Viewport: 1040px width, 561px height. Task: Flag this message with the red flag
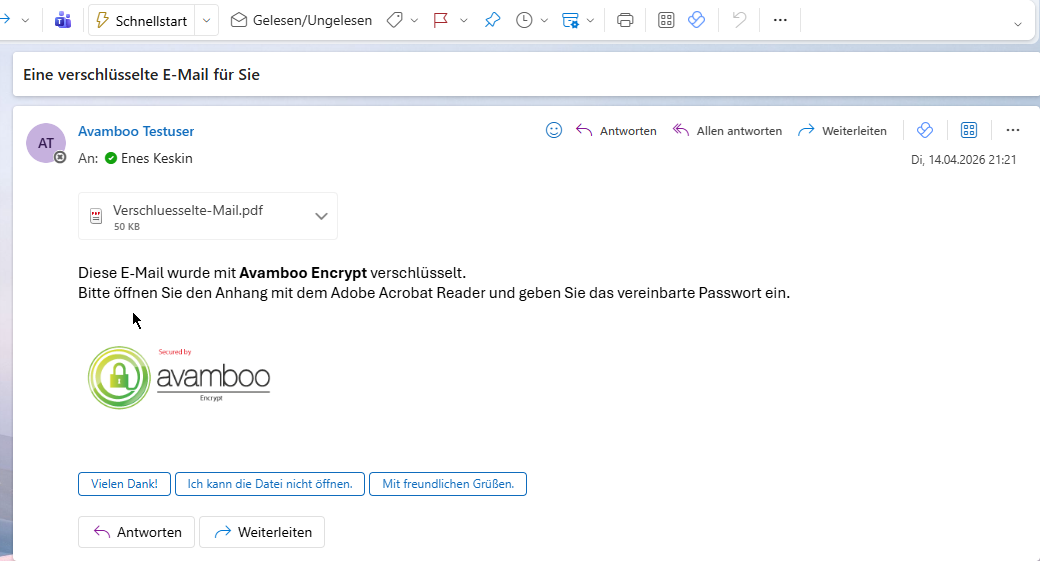[x=440, y=21]
